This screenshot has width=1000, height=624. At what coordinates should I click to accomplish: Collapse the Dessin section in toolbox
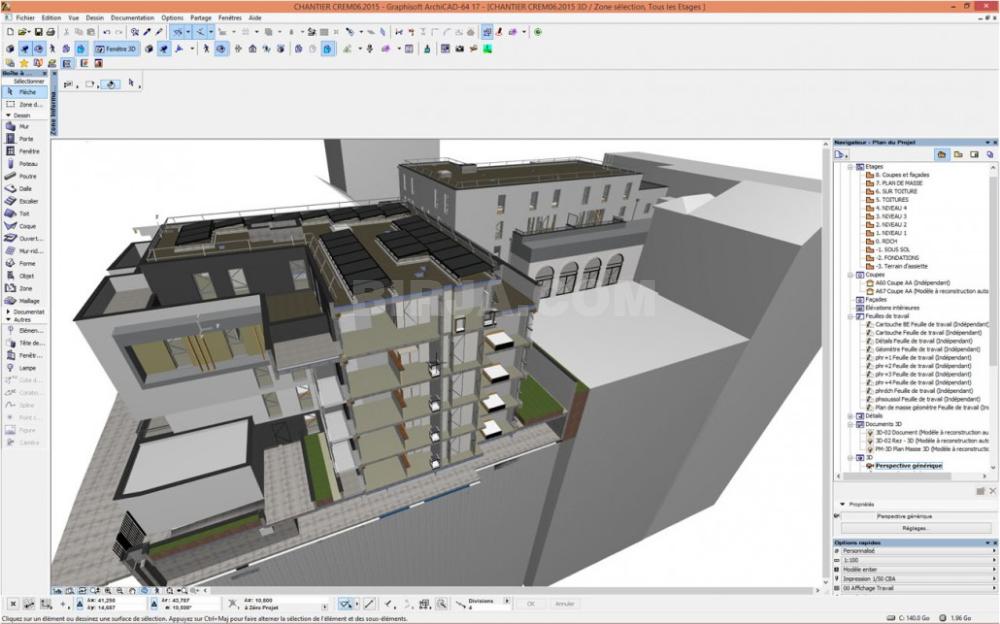point(9,115)
